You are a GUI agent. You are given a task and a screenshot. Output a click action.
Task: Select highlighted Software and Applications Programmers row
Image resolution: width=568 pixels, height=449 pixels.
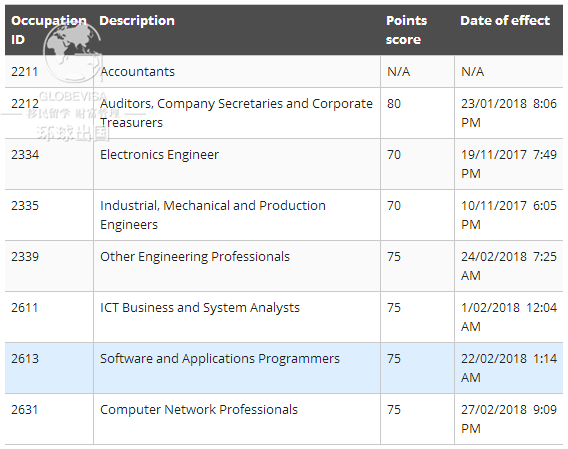click(x=284, y=368)
